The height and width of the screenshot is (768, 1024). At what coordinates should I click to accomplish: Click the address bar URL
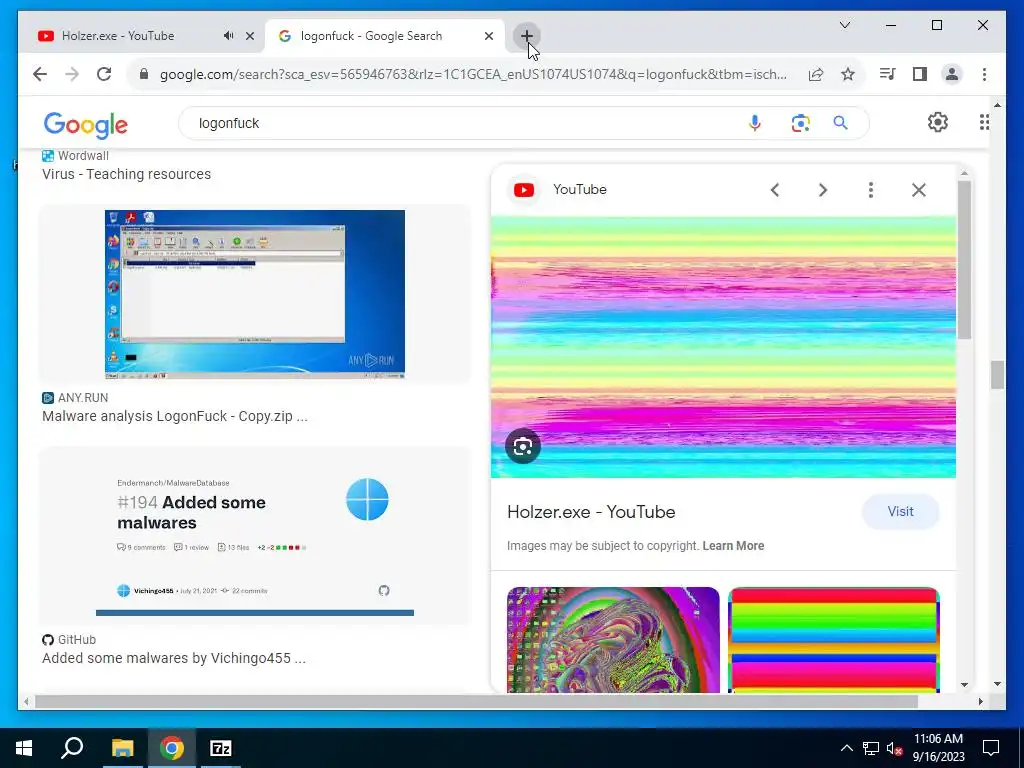click(473, 74)
